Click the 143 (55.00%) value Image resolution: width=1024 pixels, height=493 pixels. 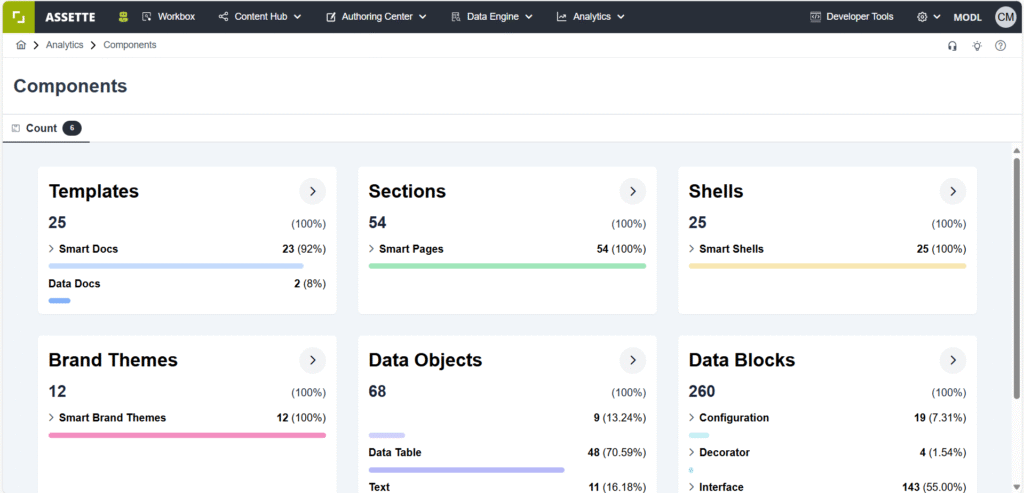click(934, 486)
